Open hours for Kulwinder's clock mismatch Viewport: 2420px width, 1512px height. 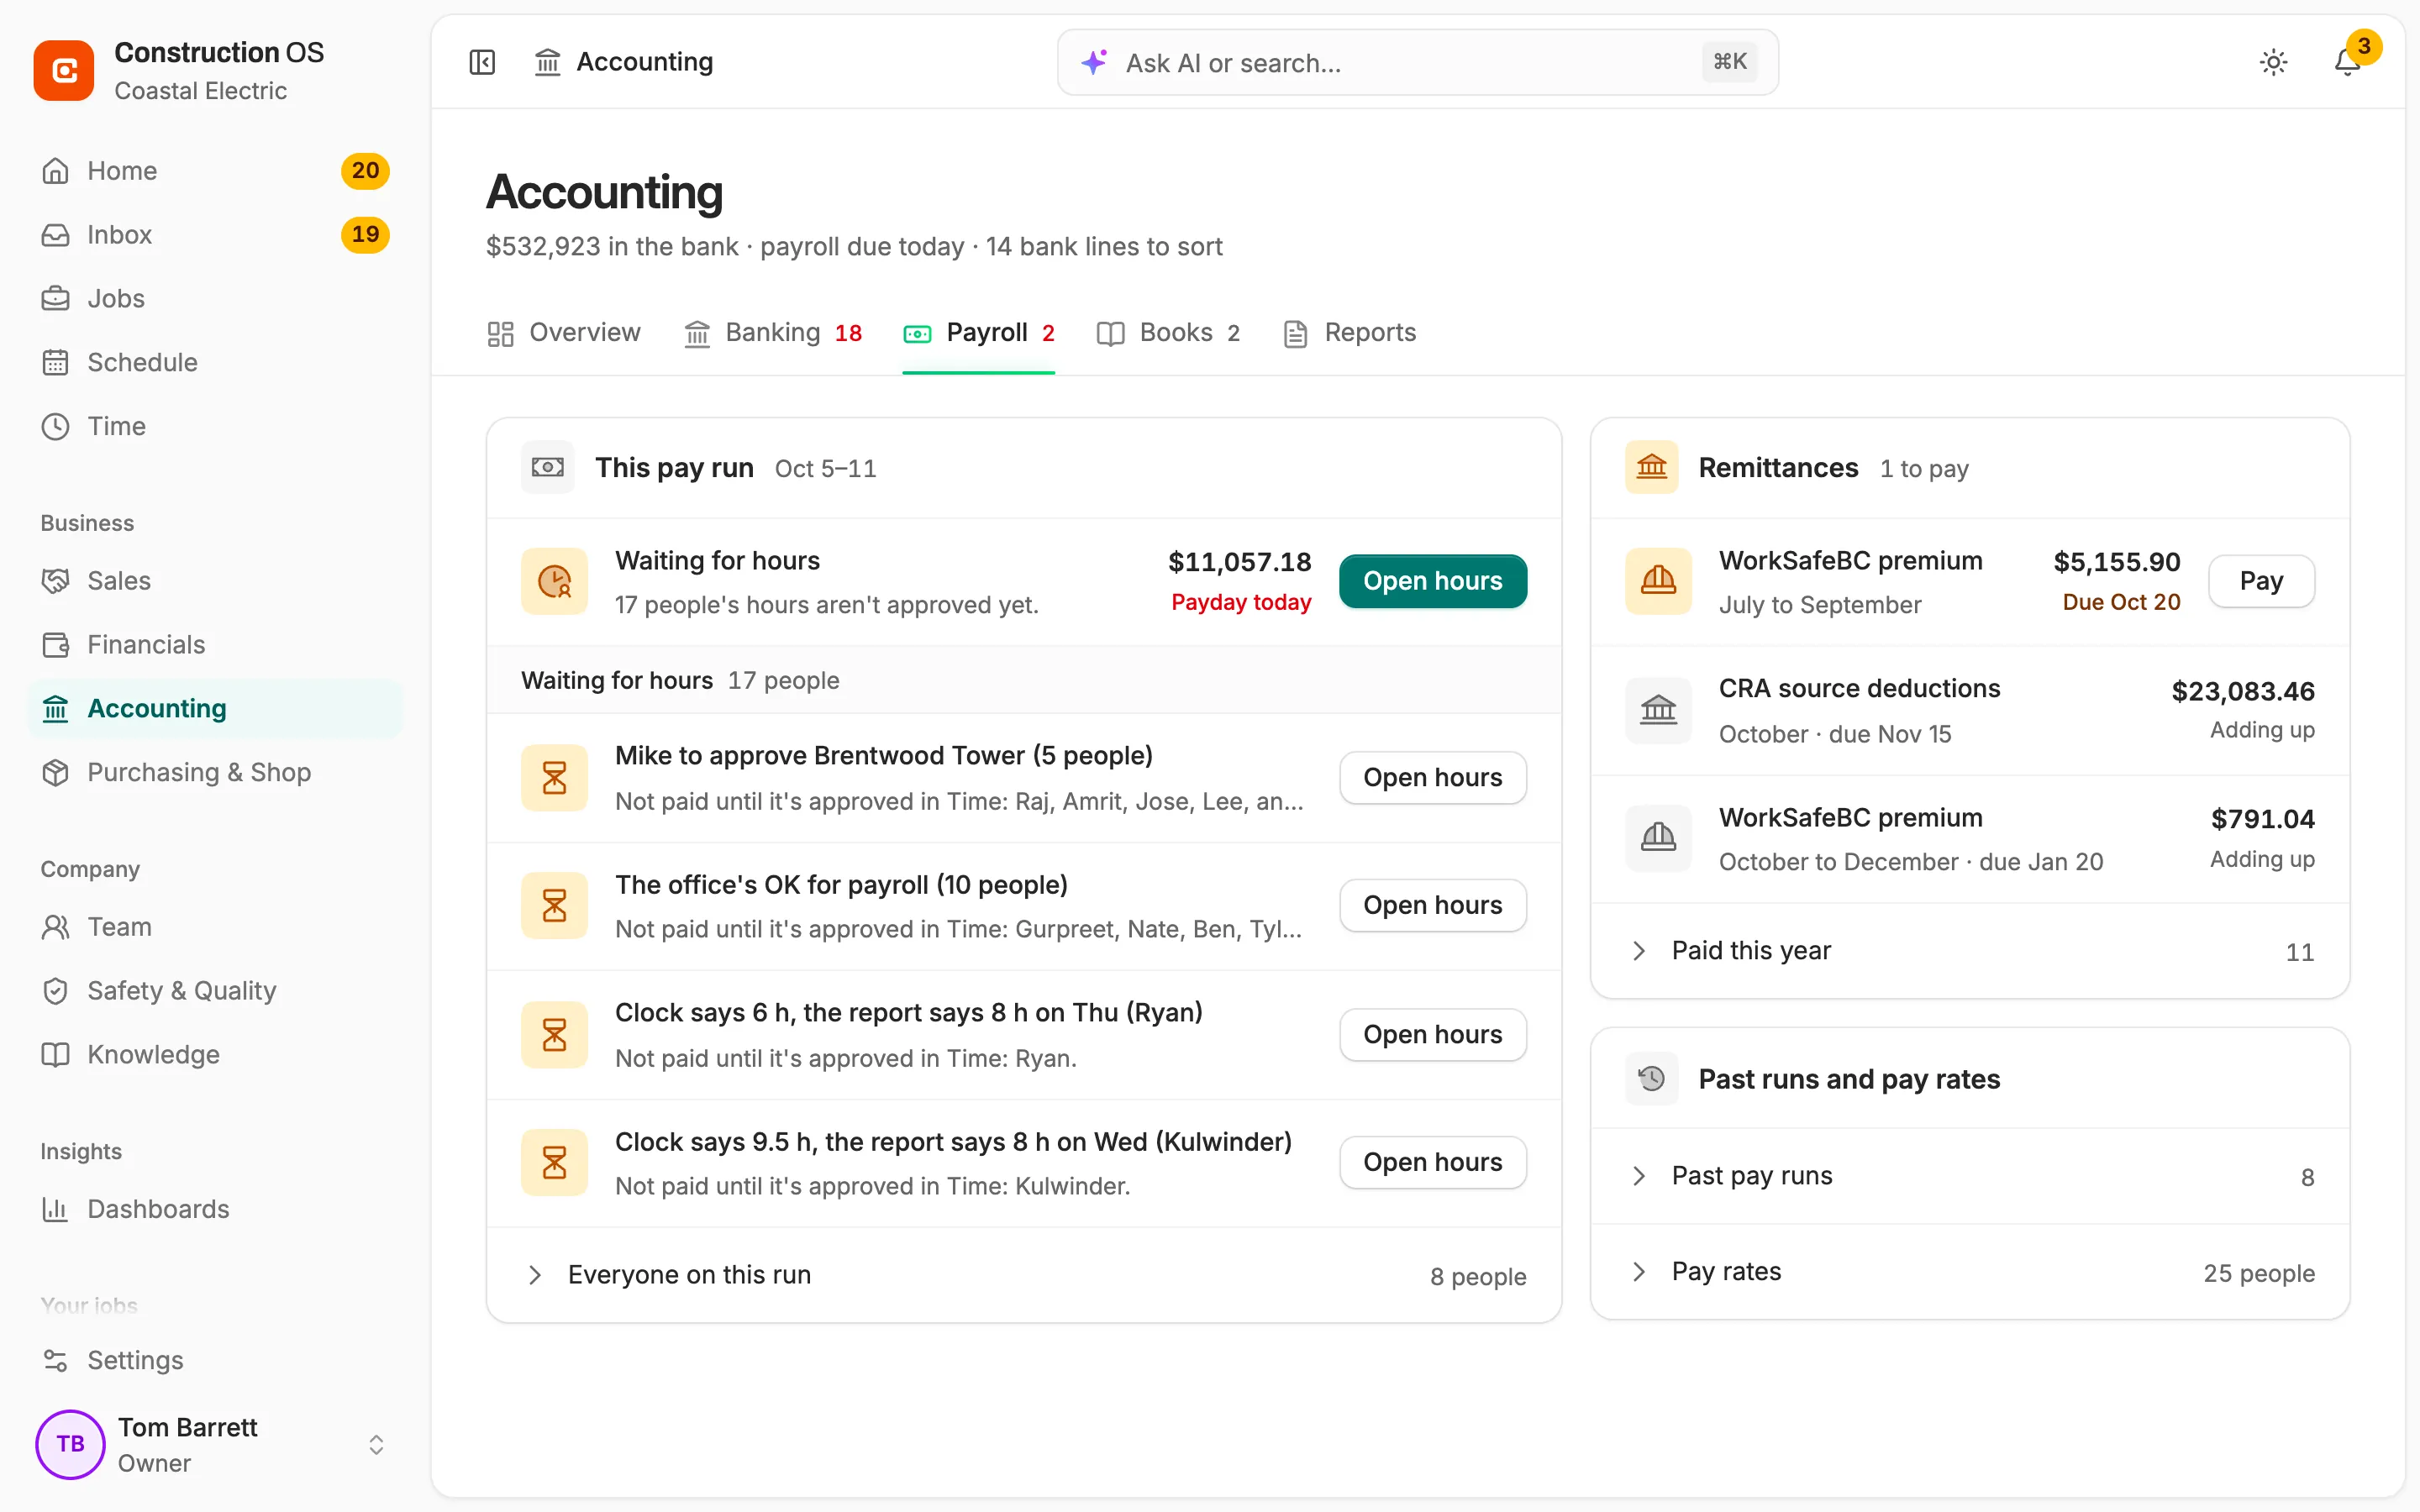tap(1432, 1162)
